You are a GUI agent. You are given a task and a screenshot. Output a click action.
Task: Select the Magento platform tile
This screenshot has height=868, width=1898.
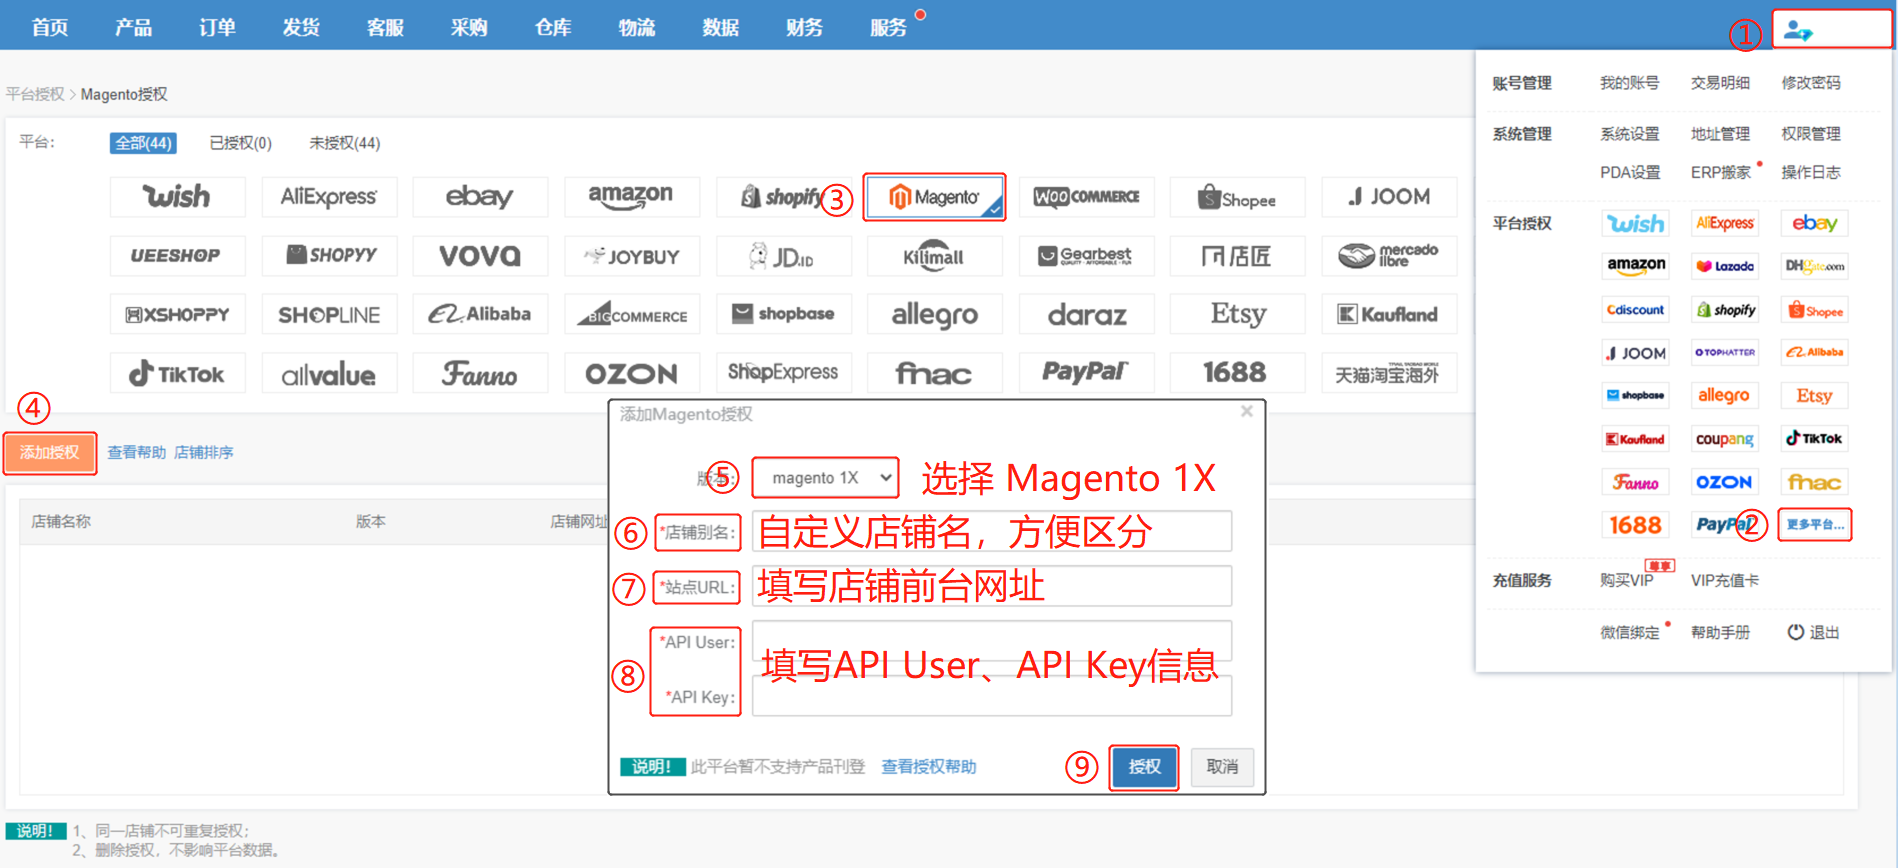(935, 197)
